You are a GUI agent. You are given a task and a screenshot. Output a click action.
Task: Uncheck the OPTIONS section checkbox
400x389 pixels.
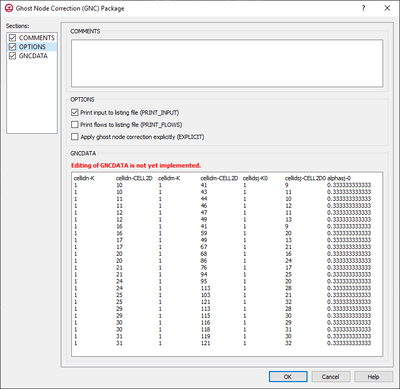tap(13, 47)
